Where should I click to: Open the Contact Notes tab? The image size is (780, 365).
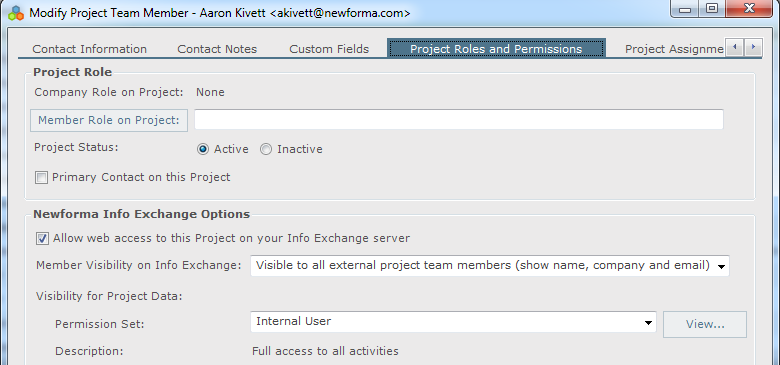(217, 49)
